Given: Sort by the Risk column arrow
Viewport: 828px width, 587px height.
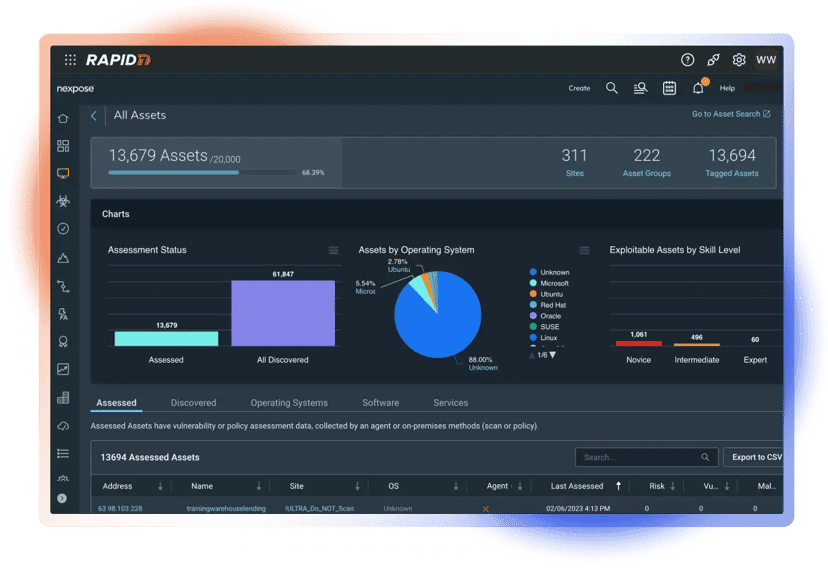Looking at the screenshot, I should point(673,486).
